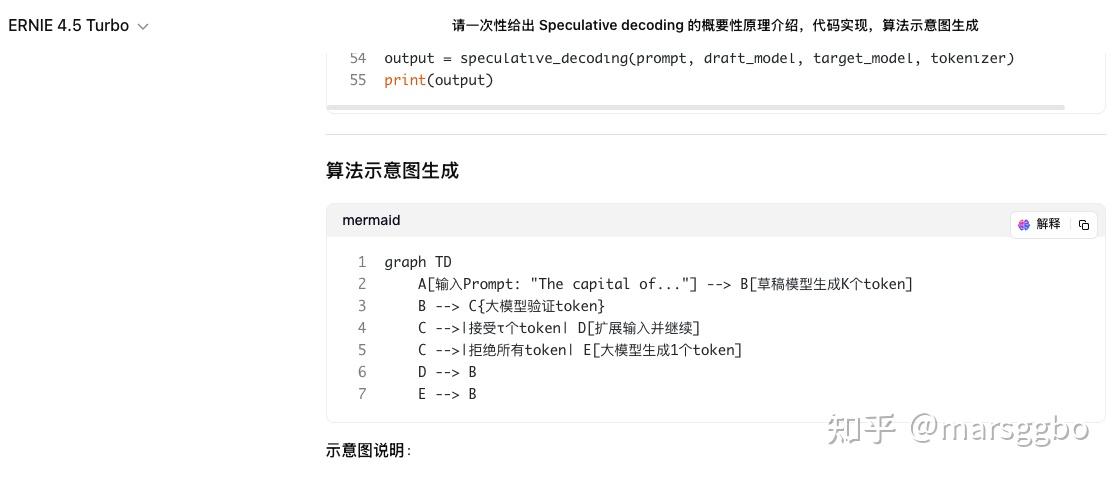Copy the mermaid code with the copy icon
Viewport: 1118px width, 479px height.
(x=1084, y=225)
